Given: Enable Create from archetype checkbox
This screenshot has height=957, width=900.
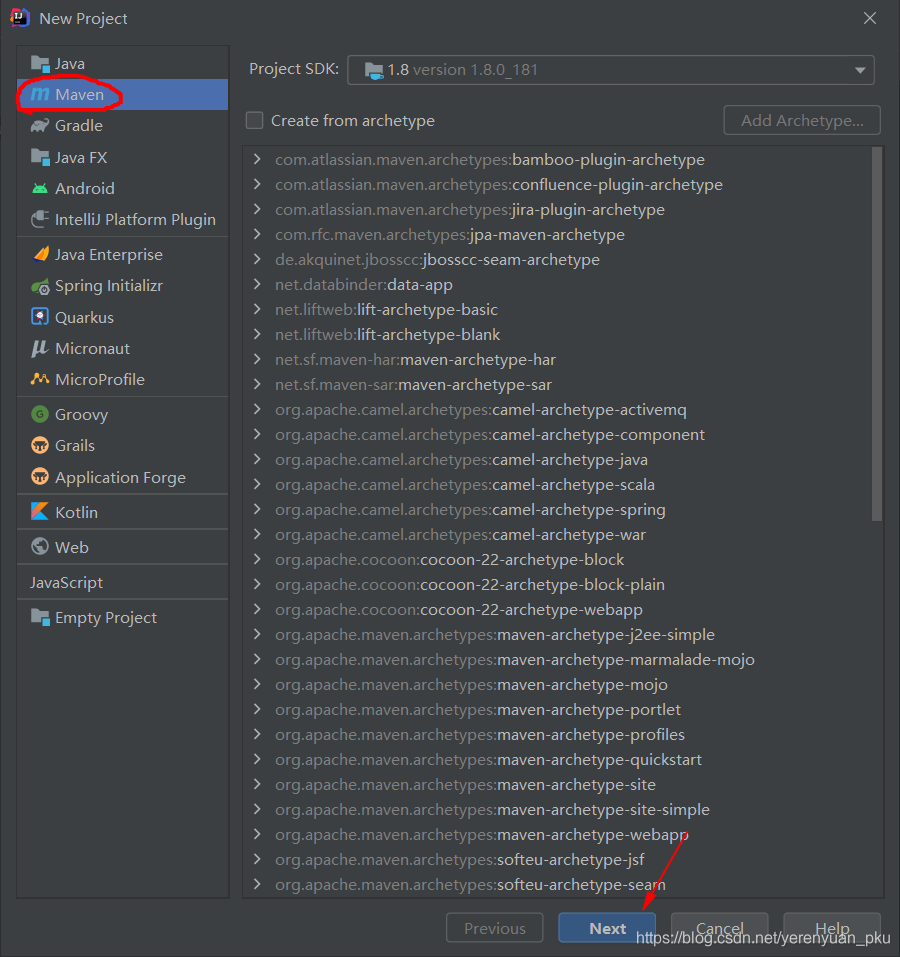Looking at the screenshot, I should click(254, 120).
